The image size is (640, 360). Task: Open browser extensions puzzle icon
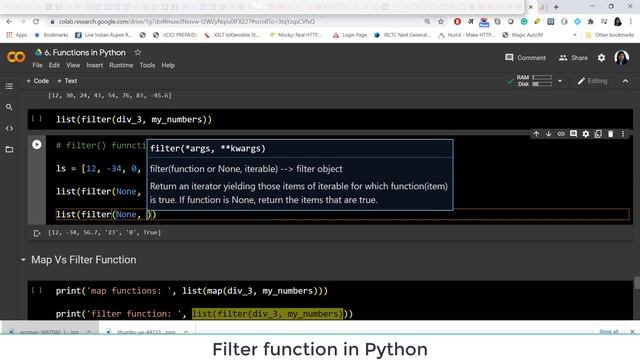[591, 21]
